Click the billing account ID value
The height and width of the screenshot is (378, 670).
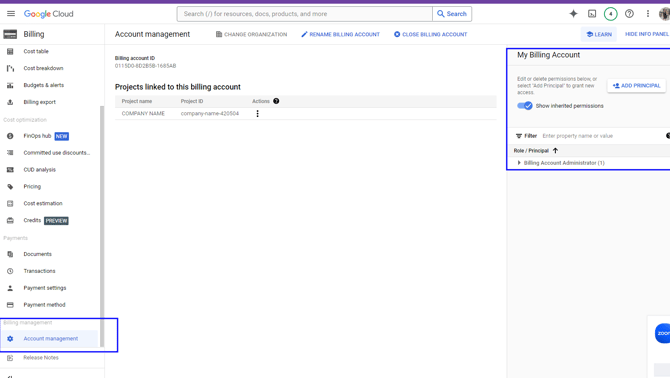click(x=145, y=66)
